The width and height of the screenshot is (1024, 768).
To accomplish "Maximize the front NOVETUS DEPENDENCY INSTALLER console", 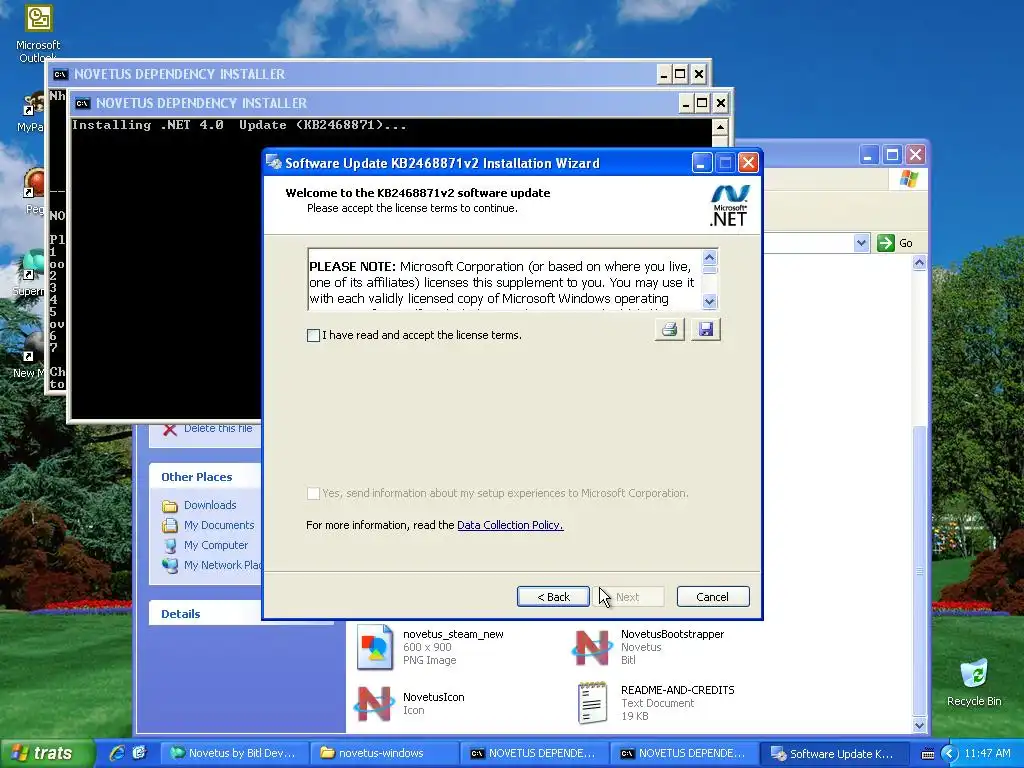I will point(702,103).
